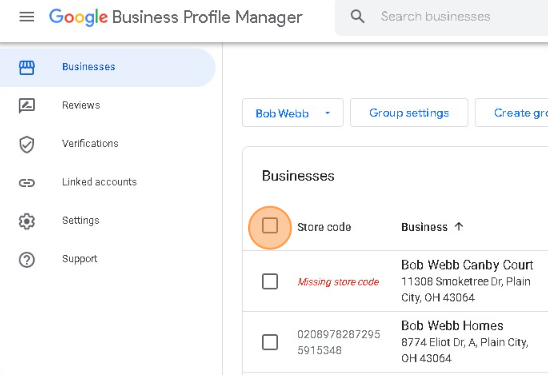Open the hamburger main menu
The width and height of the screenshot is (548, 376).
(x=27, y=17)
